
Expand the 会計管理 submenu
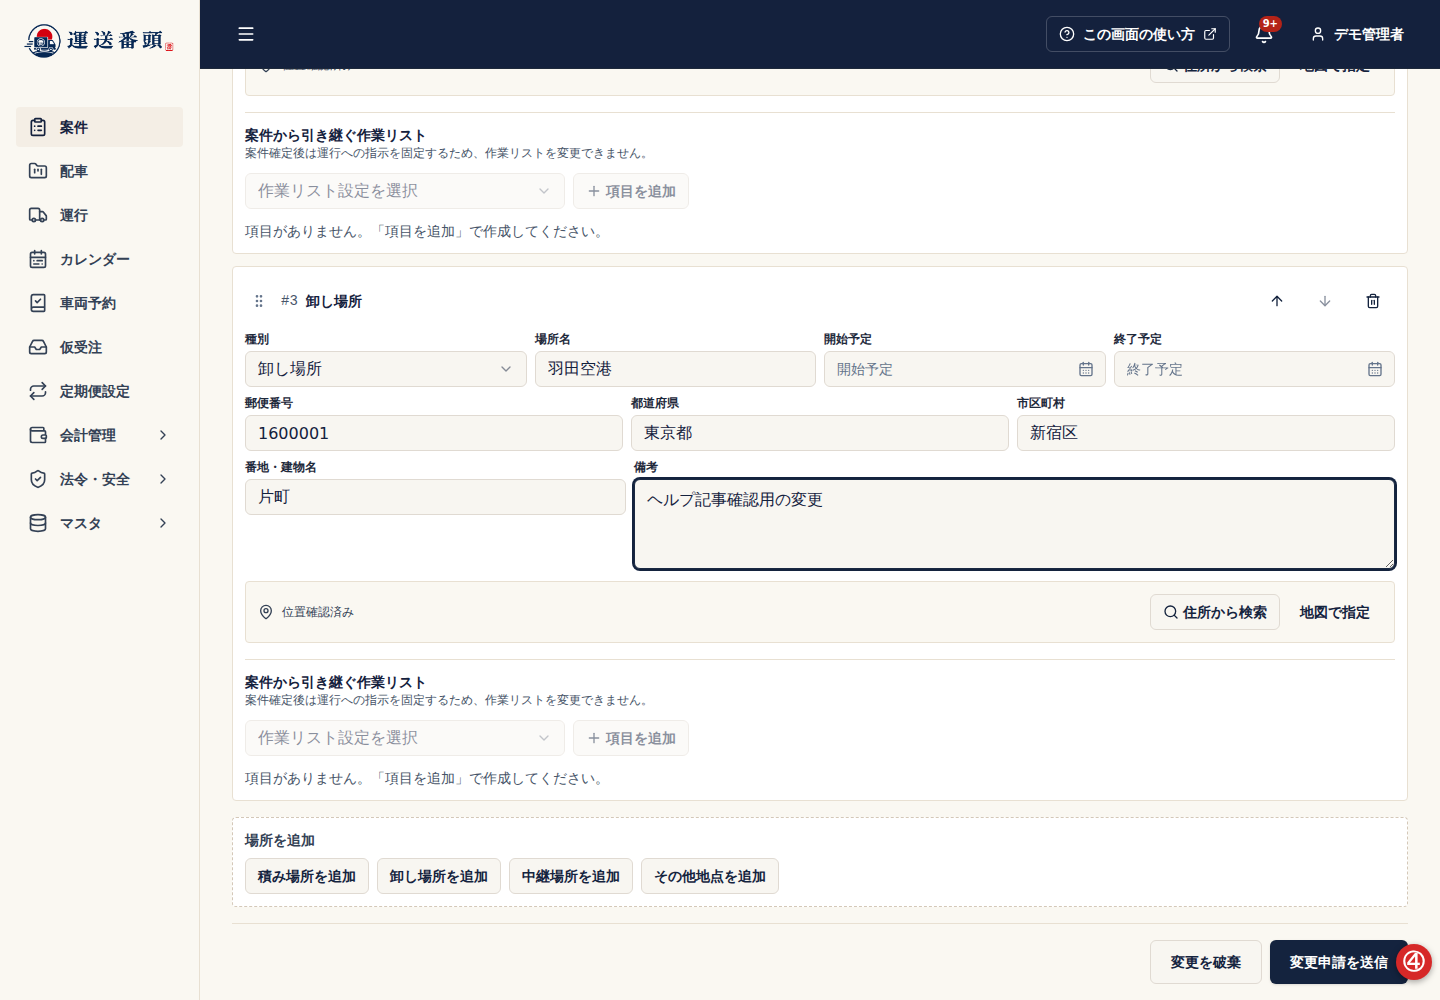(x=99, y=435)
